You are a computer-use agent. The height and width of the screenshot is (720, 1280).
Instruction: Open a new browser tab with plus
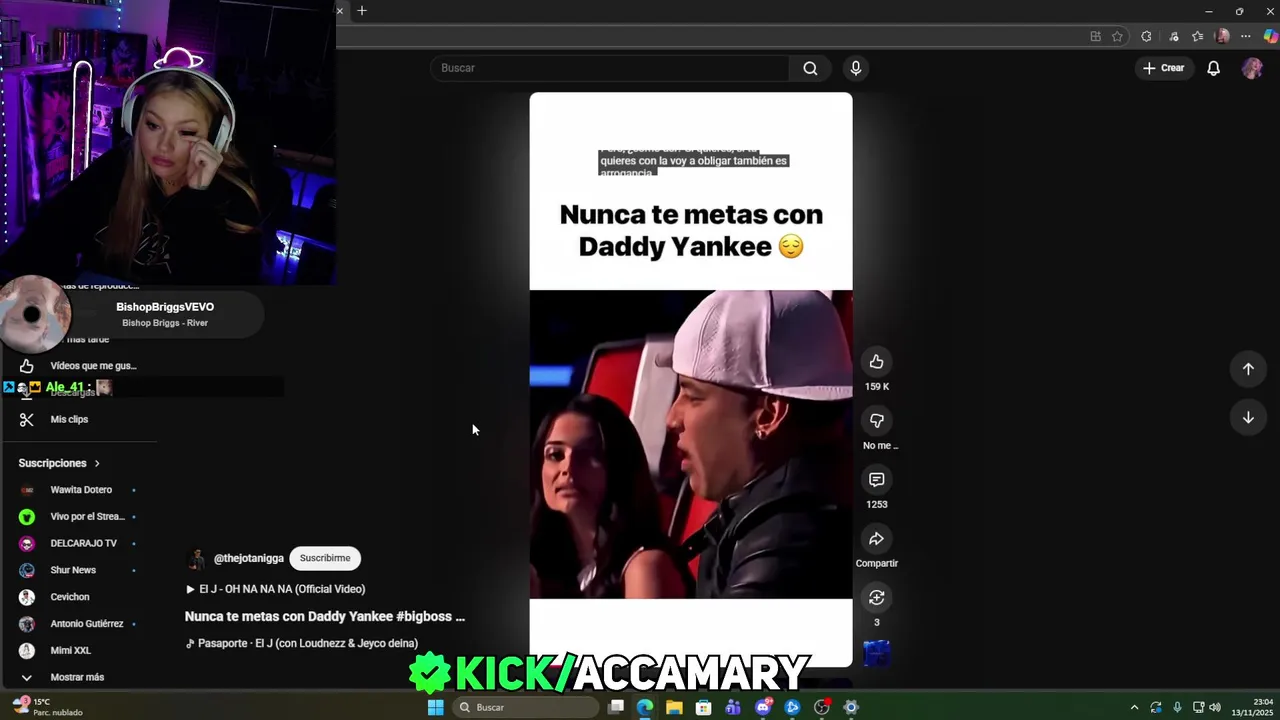click(362, 11)
